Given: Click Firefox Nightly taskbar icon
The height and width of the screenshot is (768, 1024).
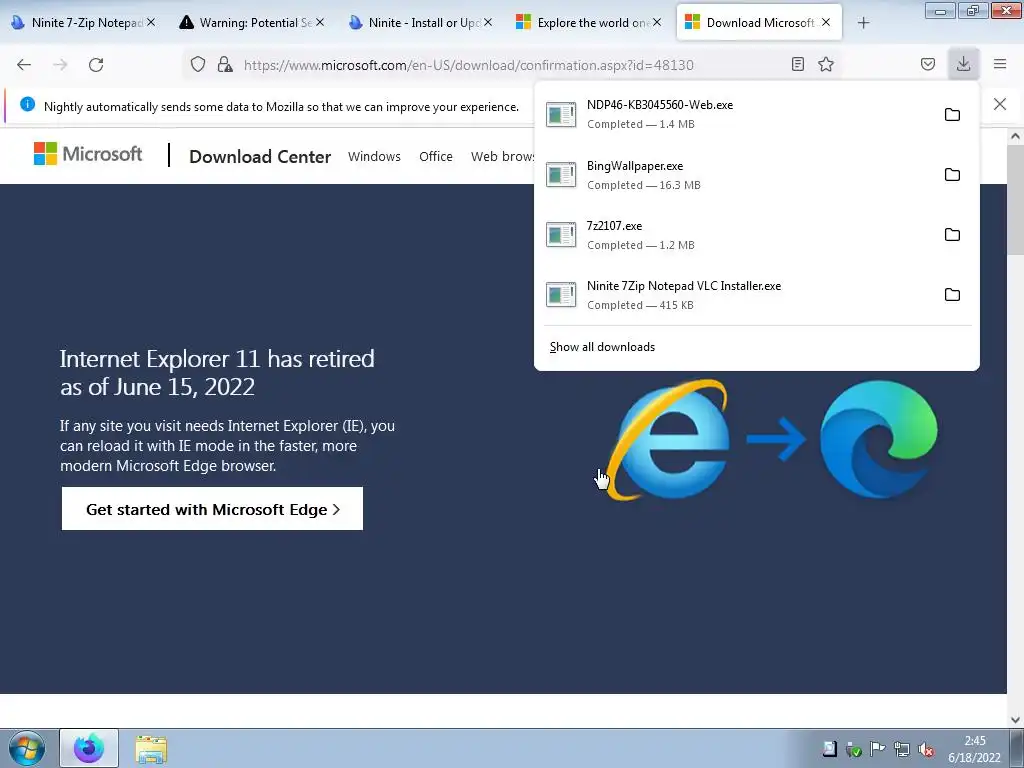Looking at the screenshot, I should pyautogui.click(x=89, y=748).
